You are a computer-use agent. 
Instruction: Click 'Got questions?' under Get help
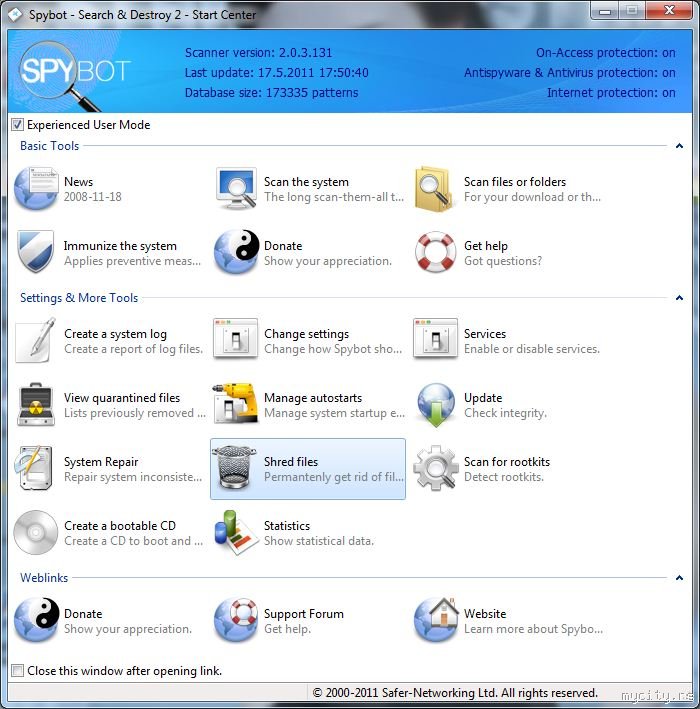click(x=503, y=261)
